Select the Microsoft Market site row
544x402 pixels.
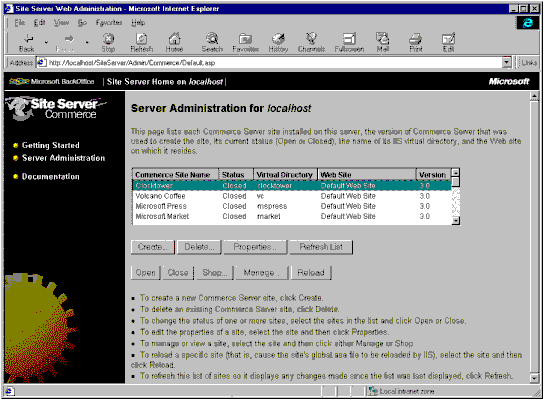(292, 216)
